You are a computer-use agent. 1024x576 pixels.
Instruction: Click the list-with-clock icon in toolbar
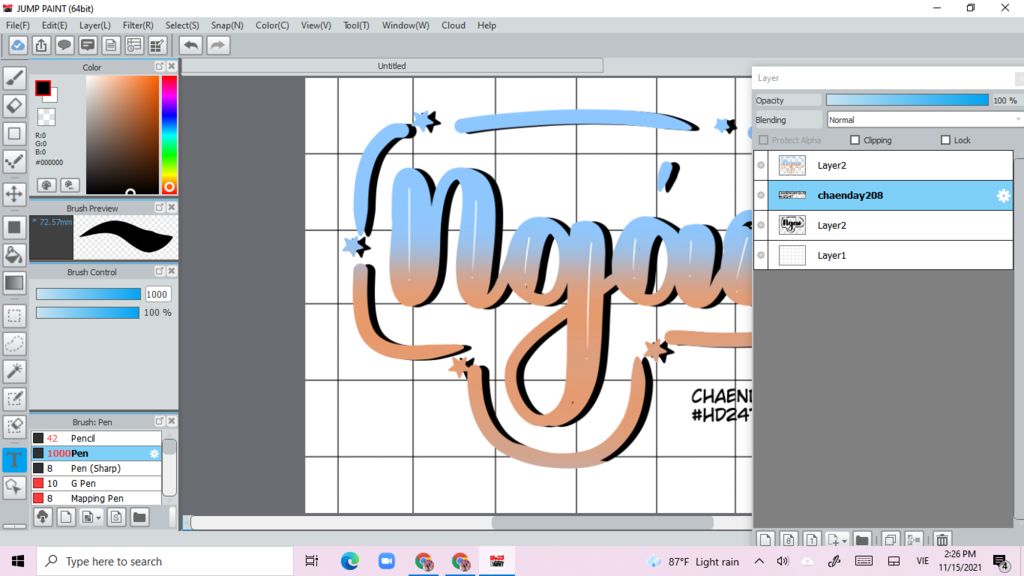(x=134, y=45)
